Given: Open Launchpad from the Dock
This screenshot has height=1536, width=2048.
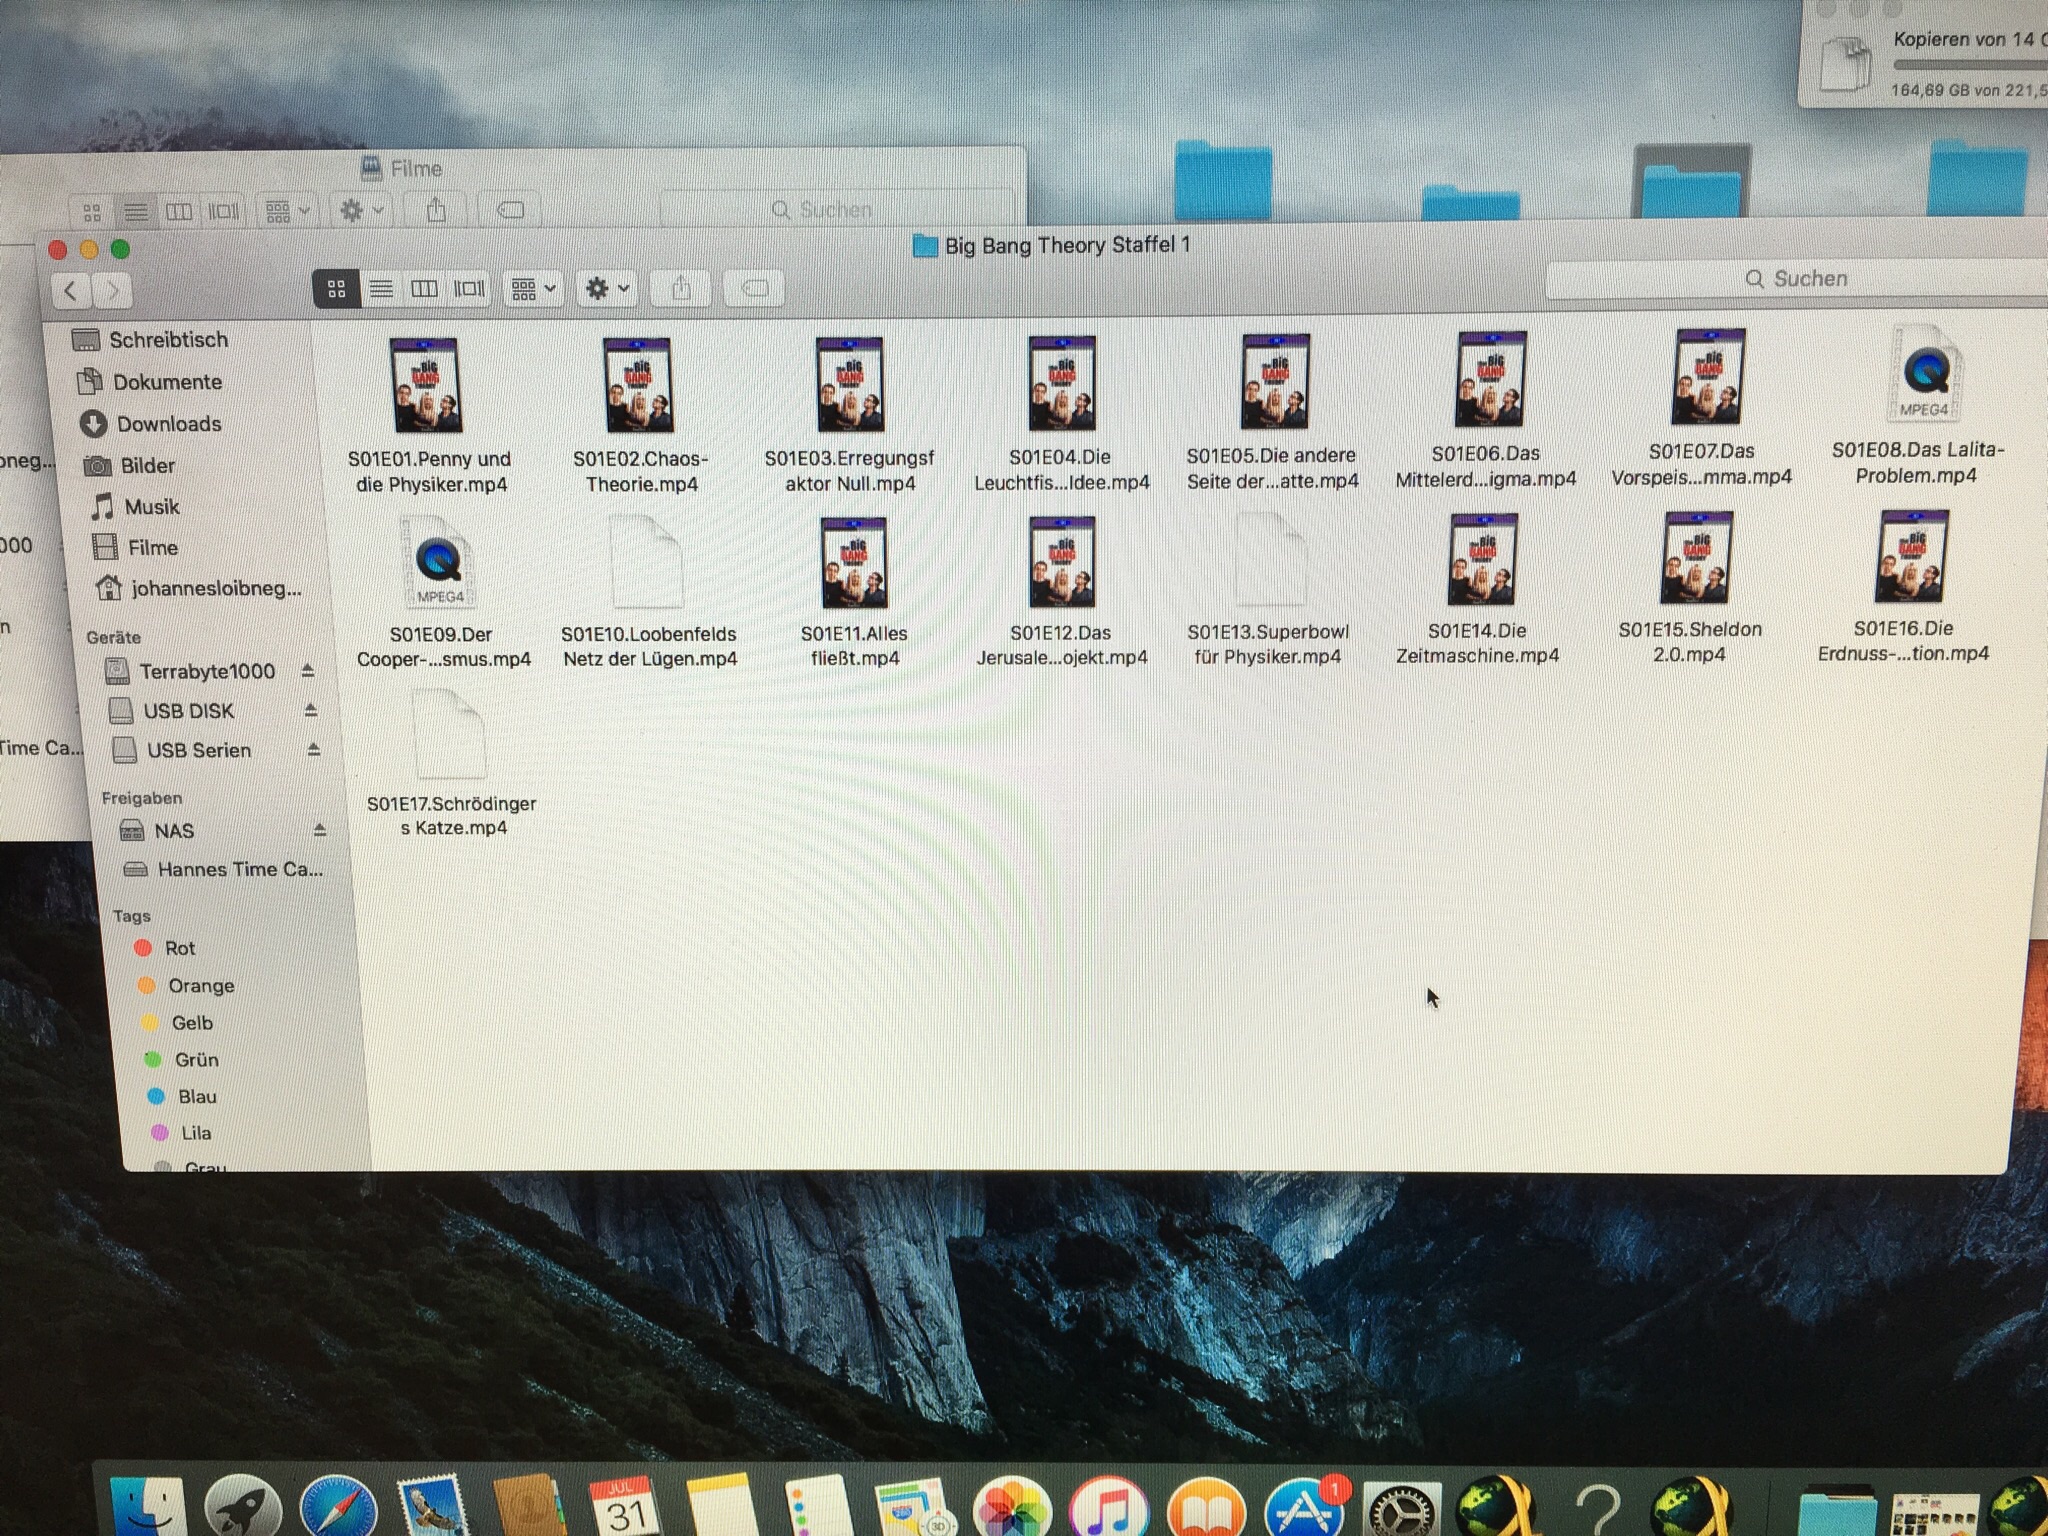Looking at the screenshot, I should tap(243, 1507).
